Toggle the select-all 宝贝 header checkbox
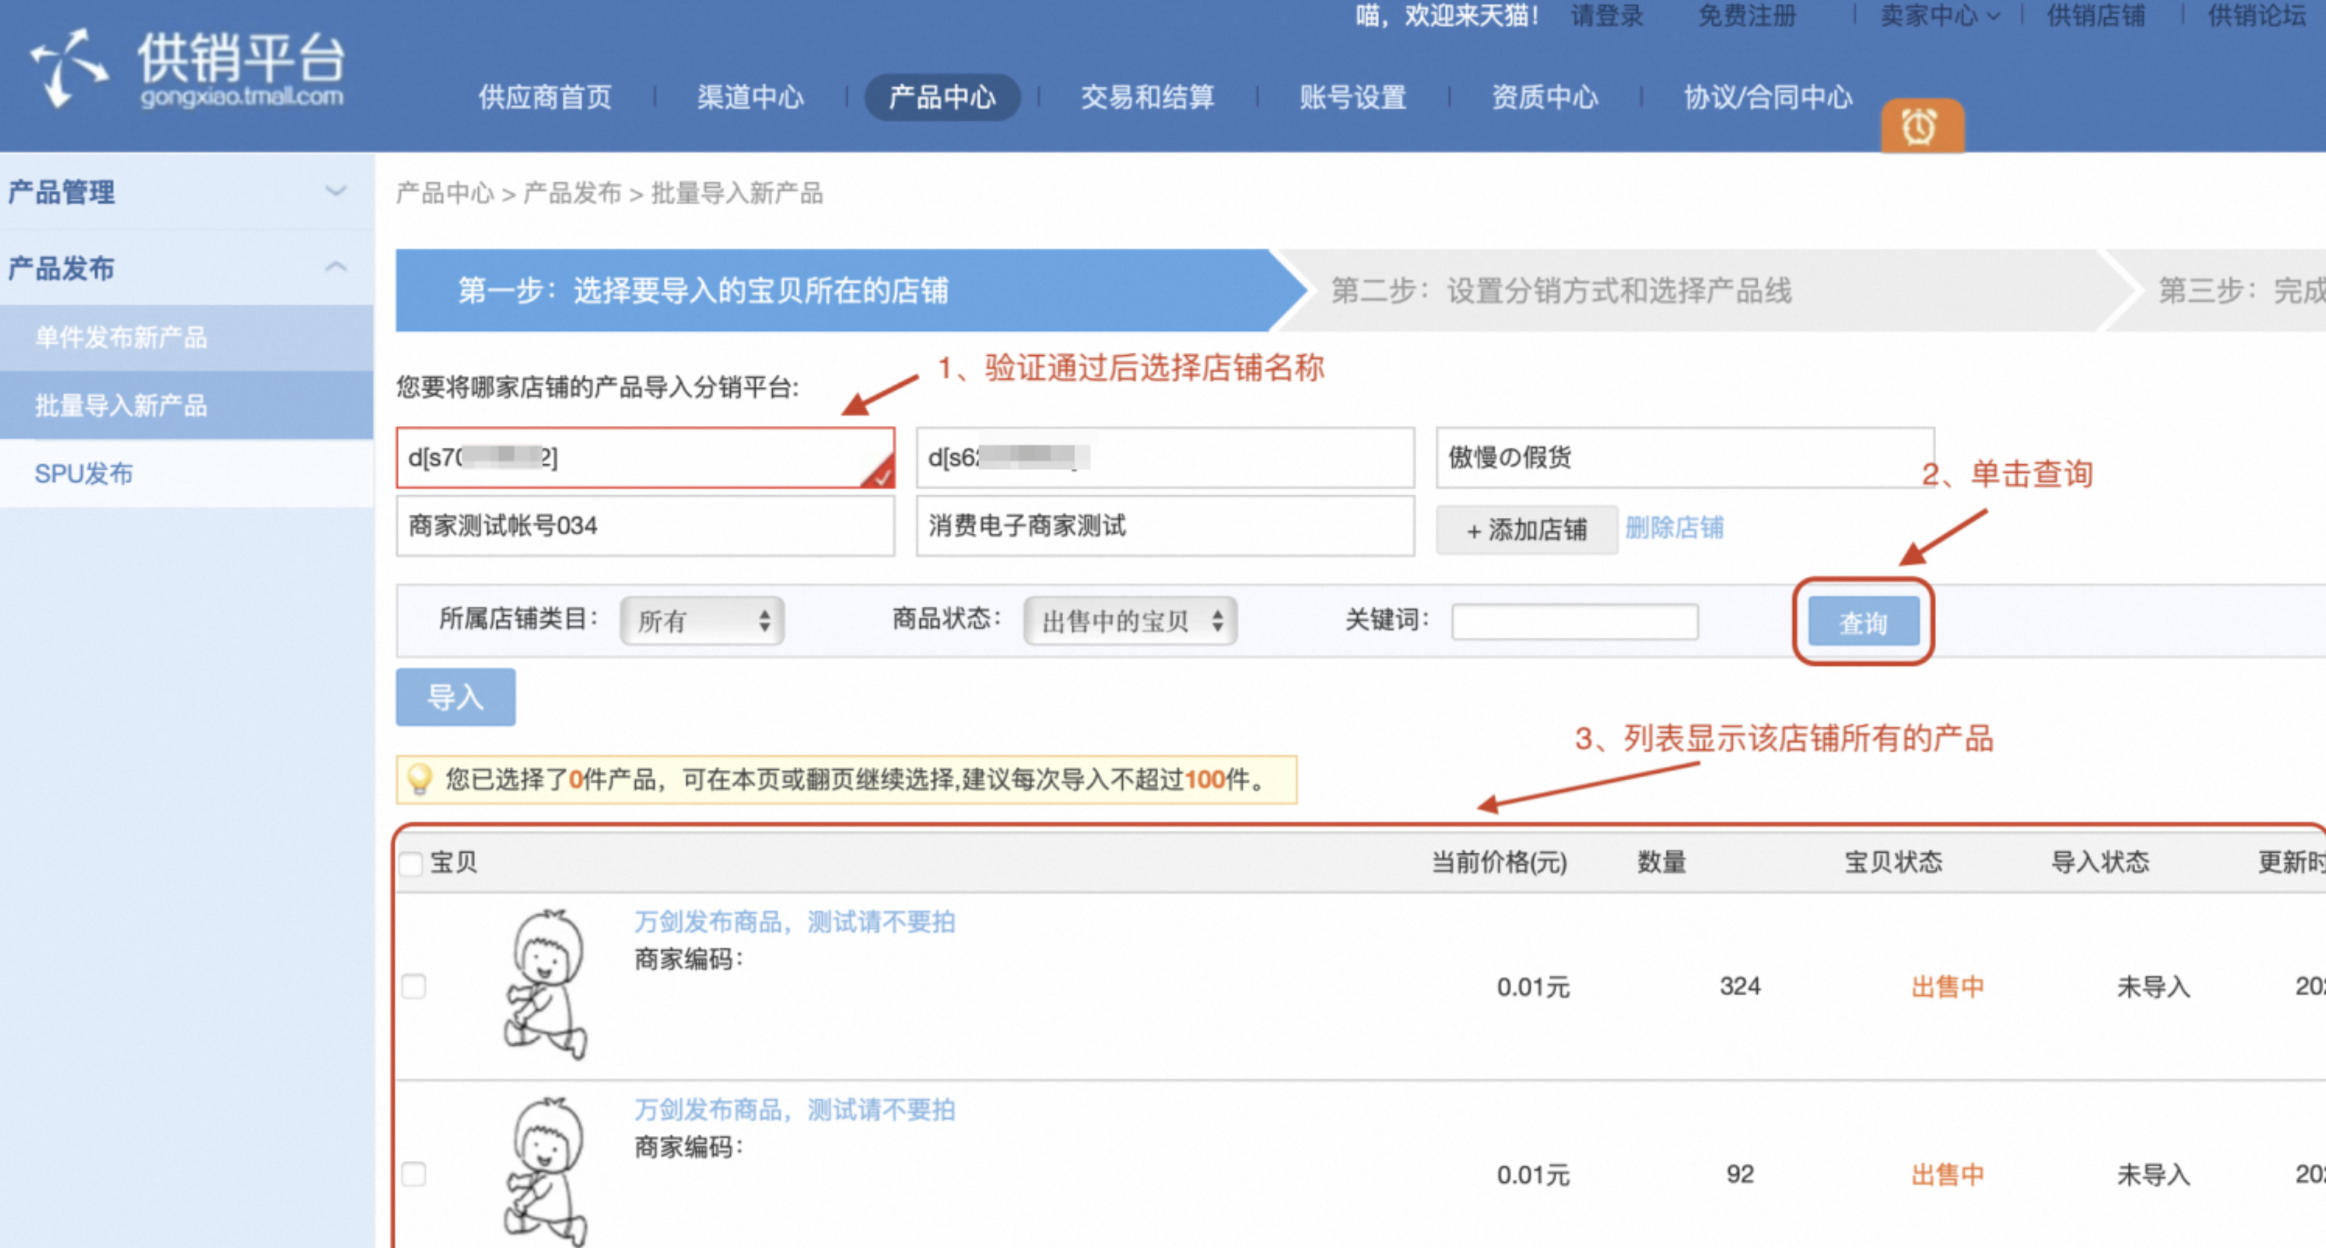 411,863
